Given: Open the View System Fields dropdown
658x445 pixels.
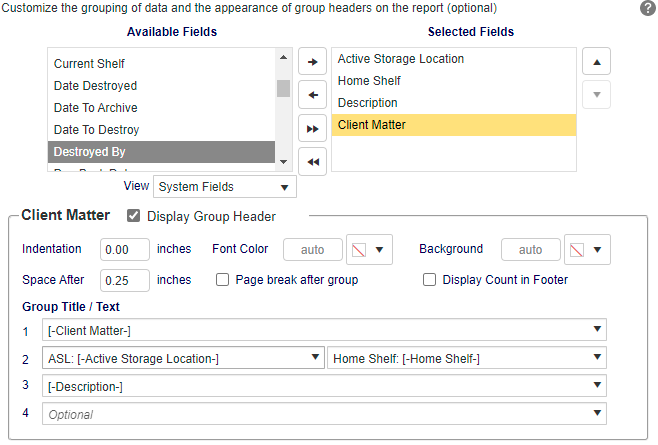Looking at the screenshot, I should pos(225,187).
